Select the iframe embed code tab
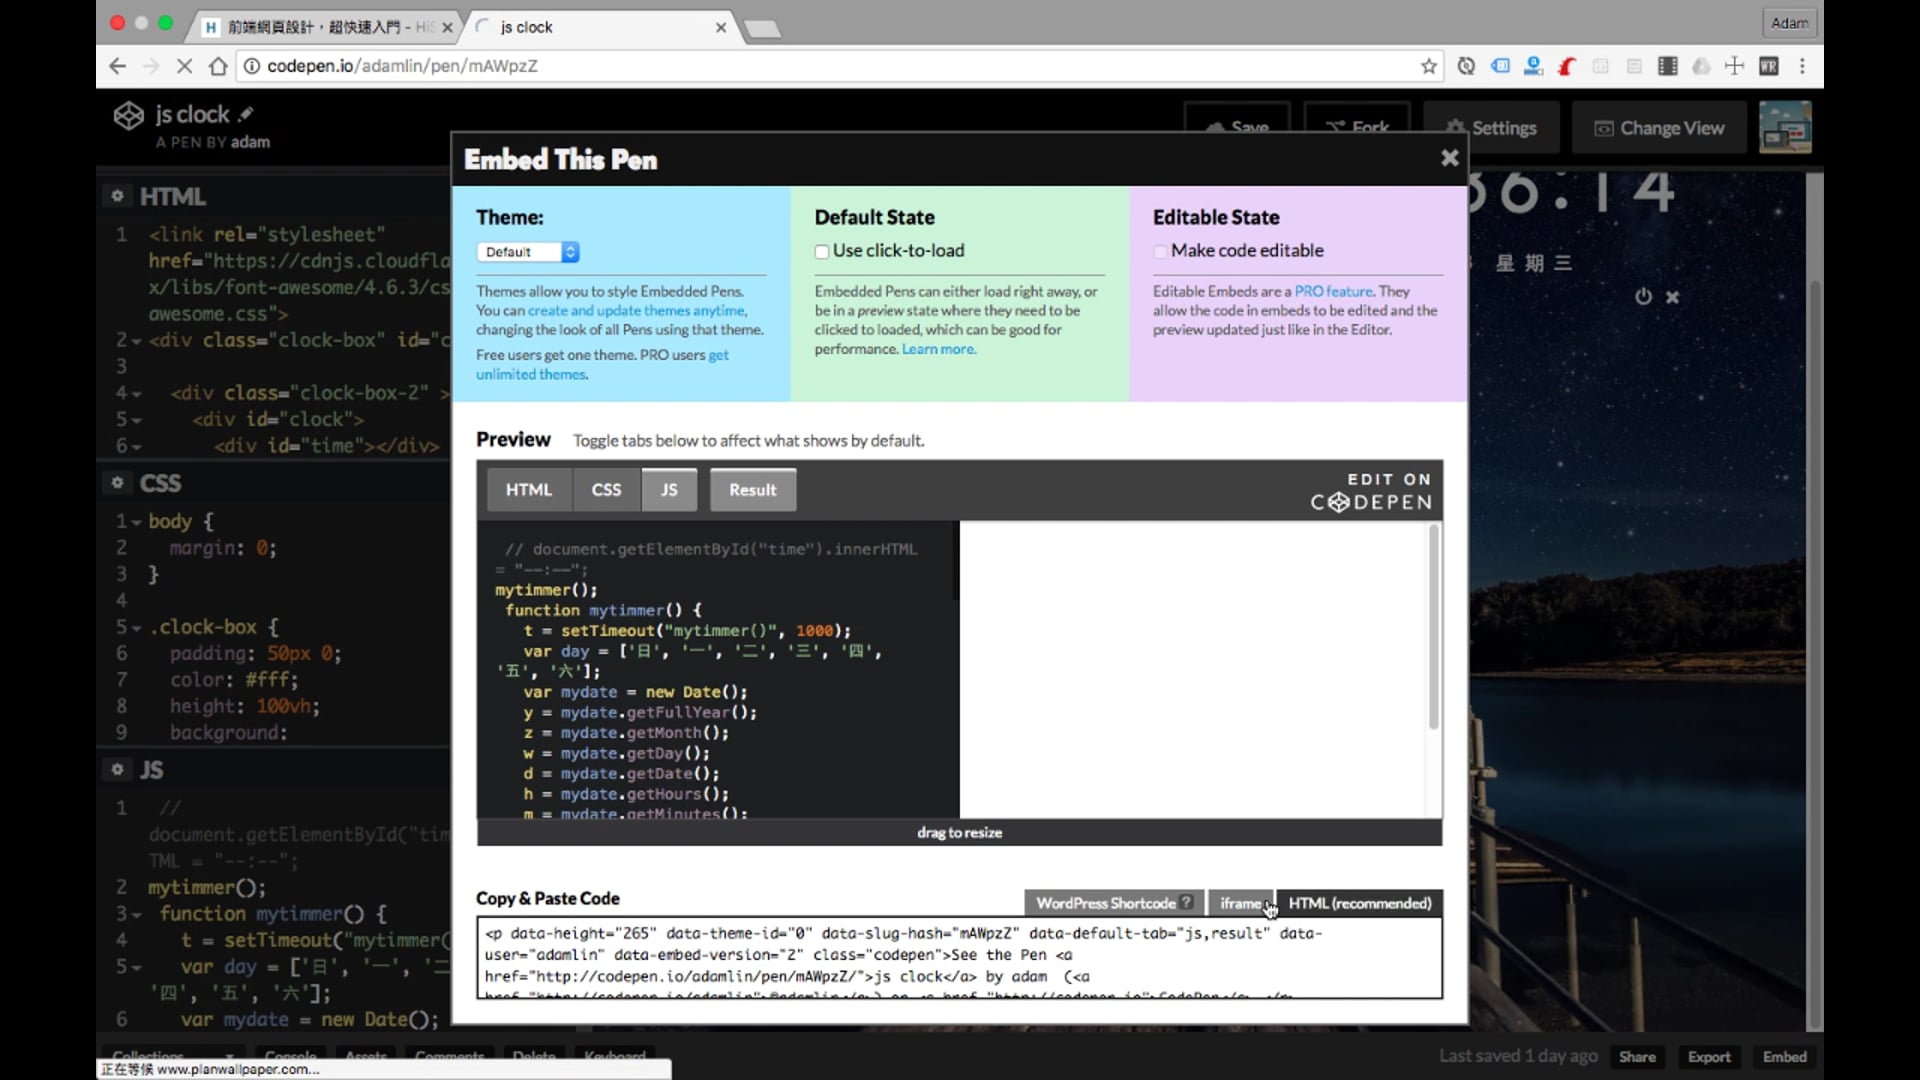1920x1080 pixels. coord(1240,903)
